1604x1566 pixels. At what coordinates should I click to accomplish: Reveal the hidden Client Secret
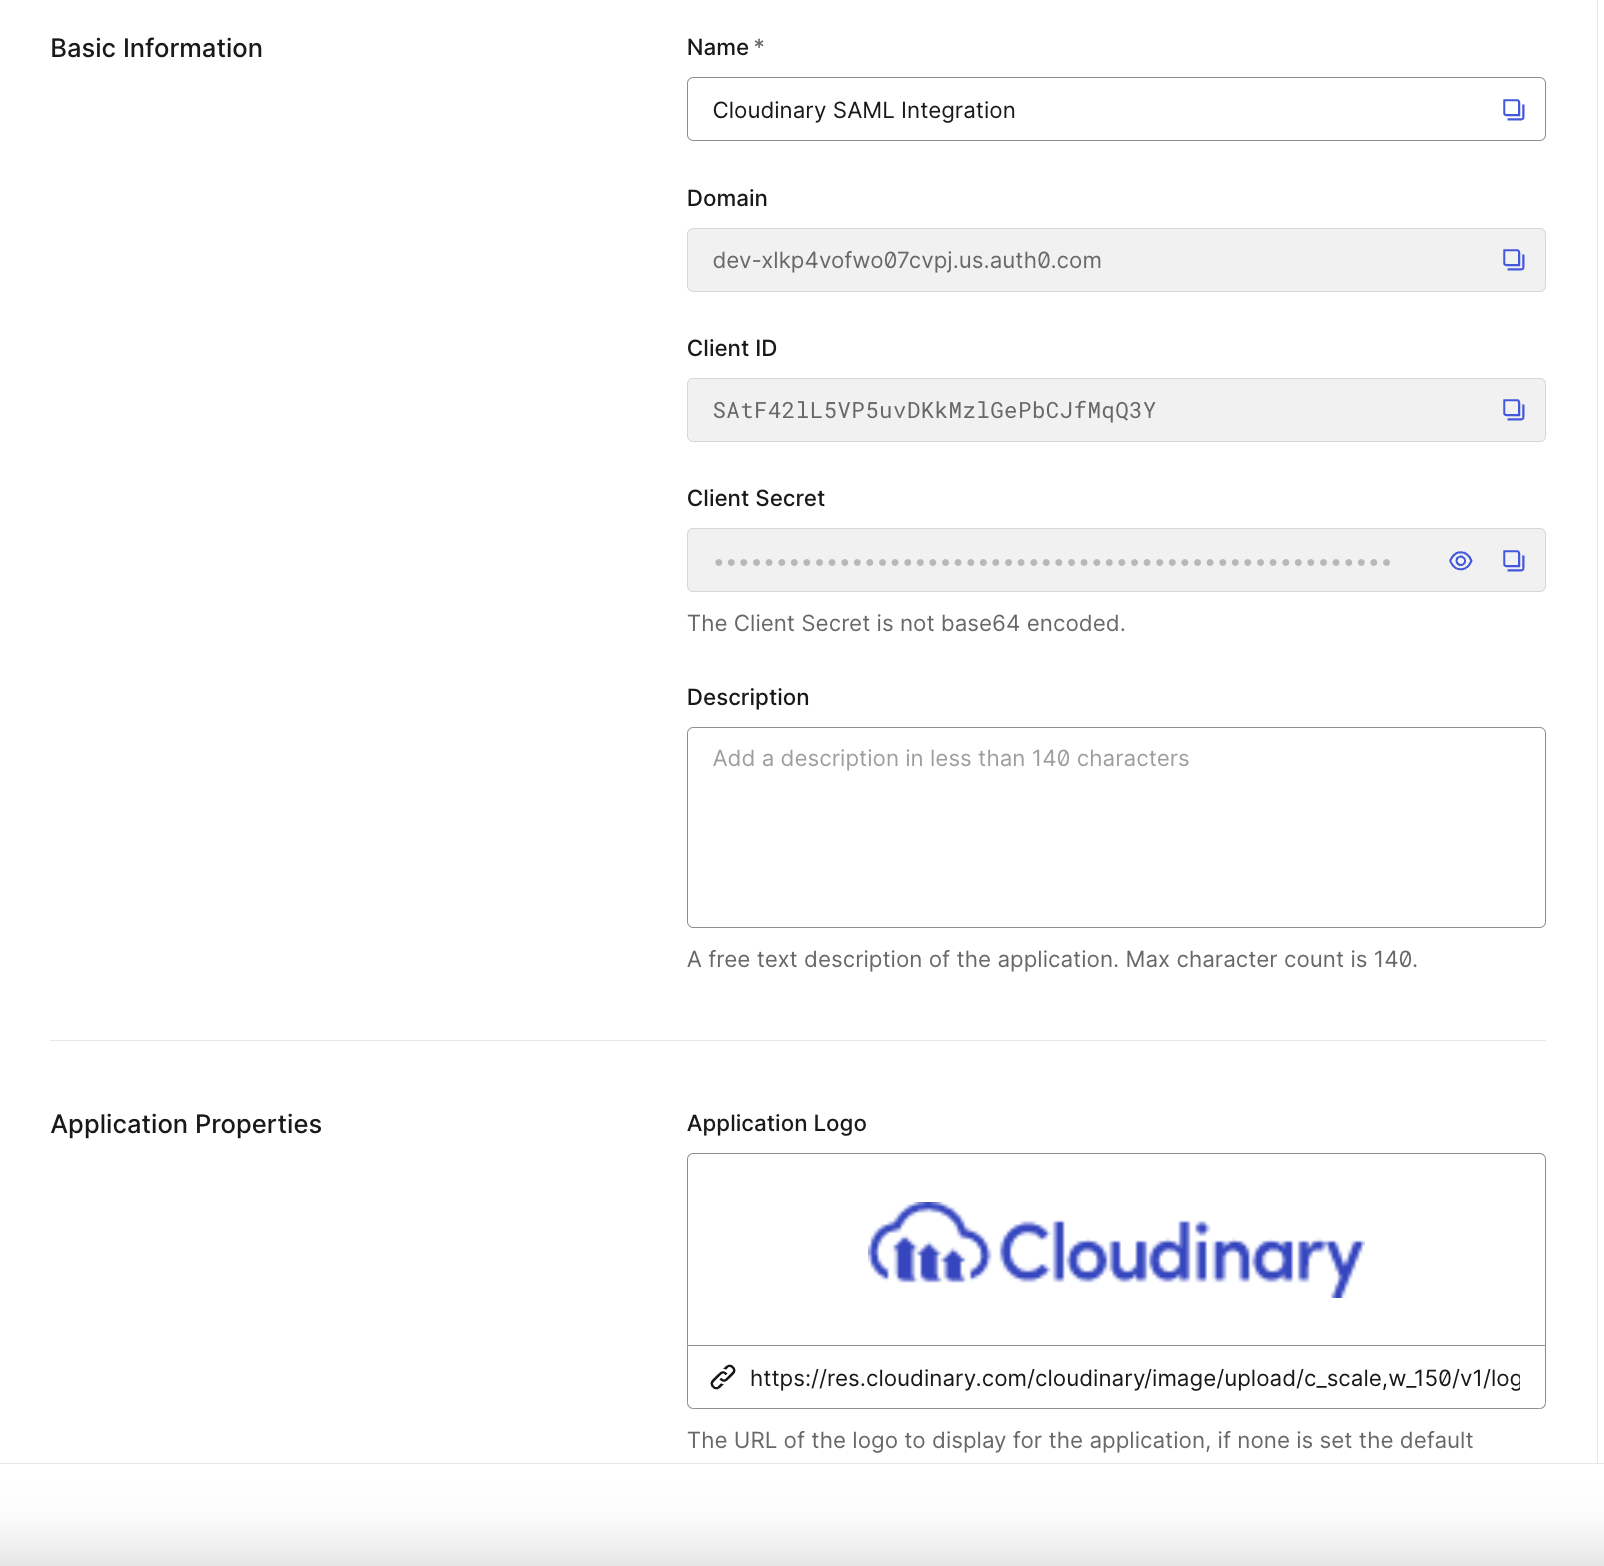coord(1461,561)
